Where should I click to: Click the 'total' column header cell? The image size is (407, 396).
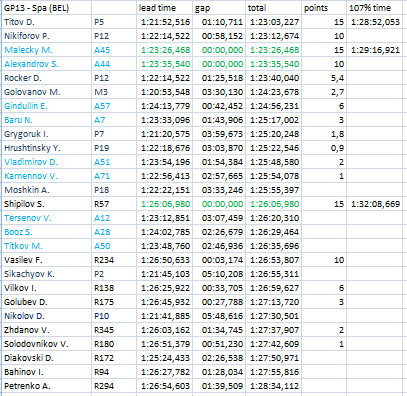[x=274, y=8]
